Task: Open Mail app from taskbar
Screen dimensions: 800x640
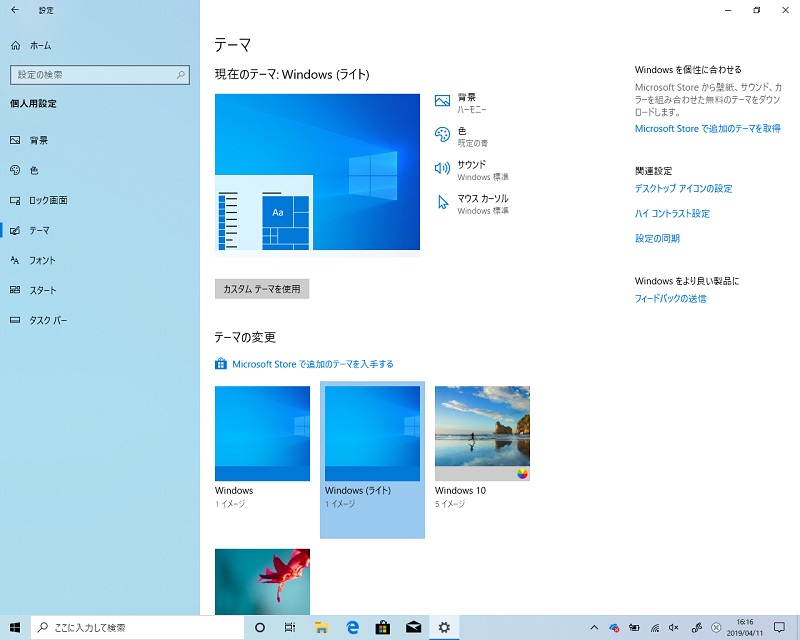Action: 413,627
